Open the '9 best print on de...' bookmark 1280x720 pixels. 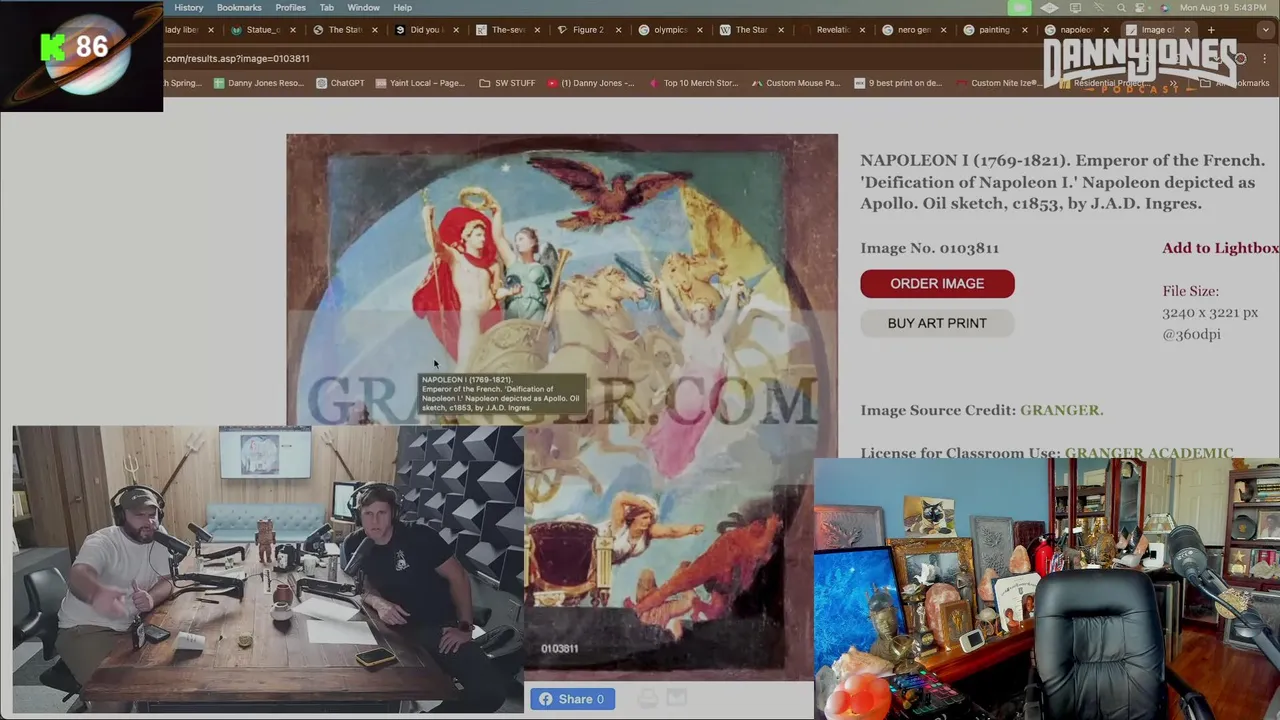coord(898,83)
